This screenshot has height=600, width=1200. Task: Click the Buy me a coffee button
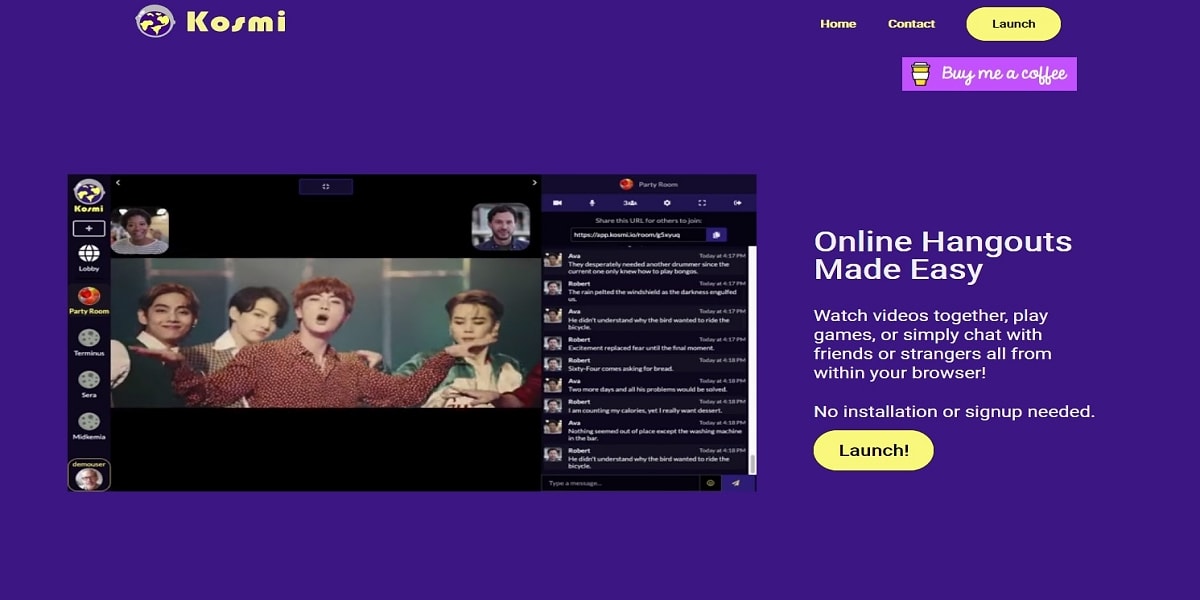coord(989,74)
